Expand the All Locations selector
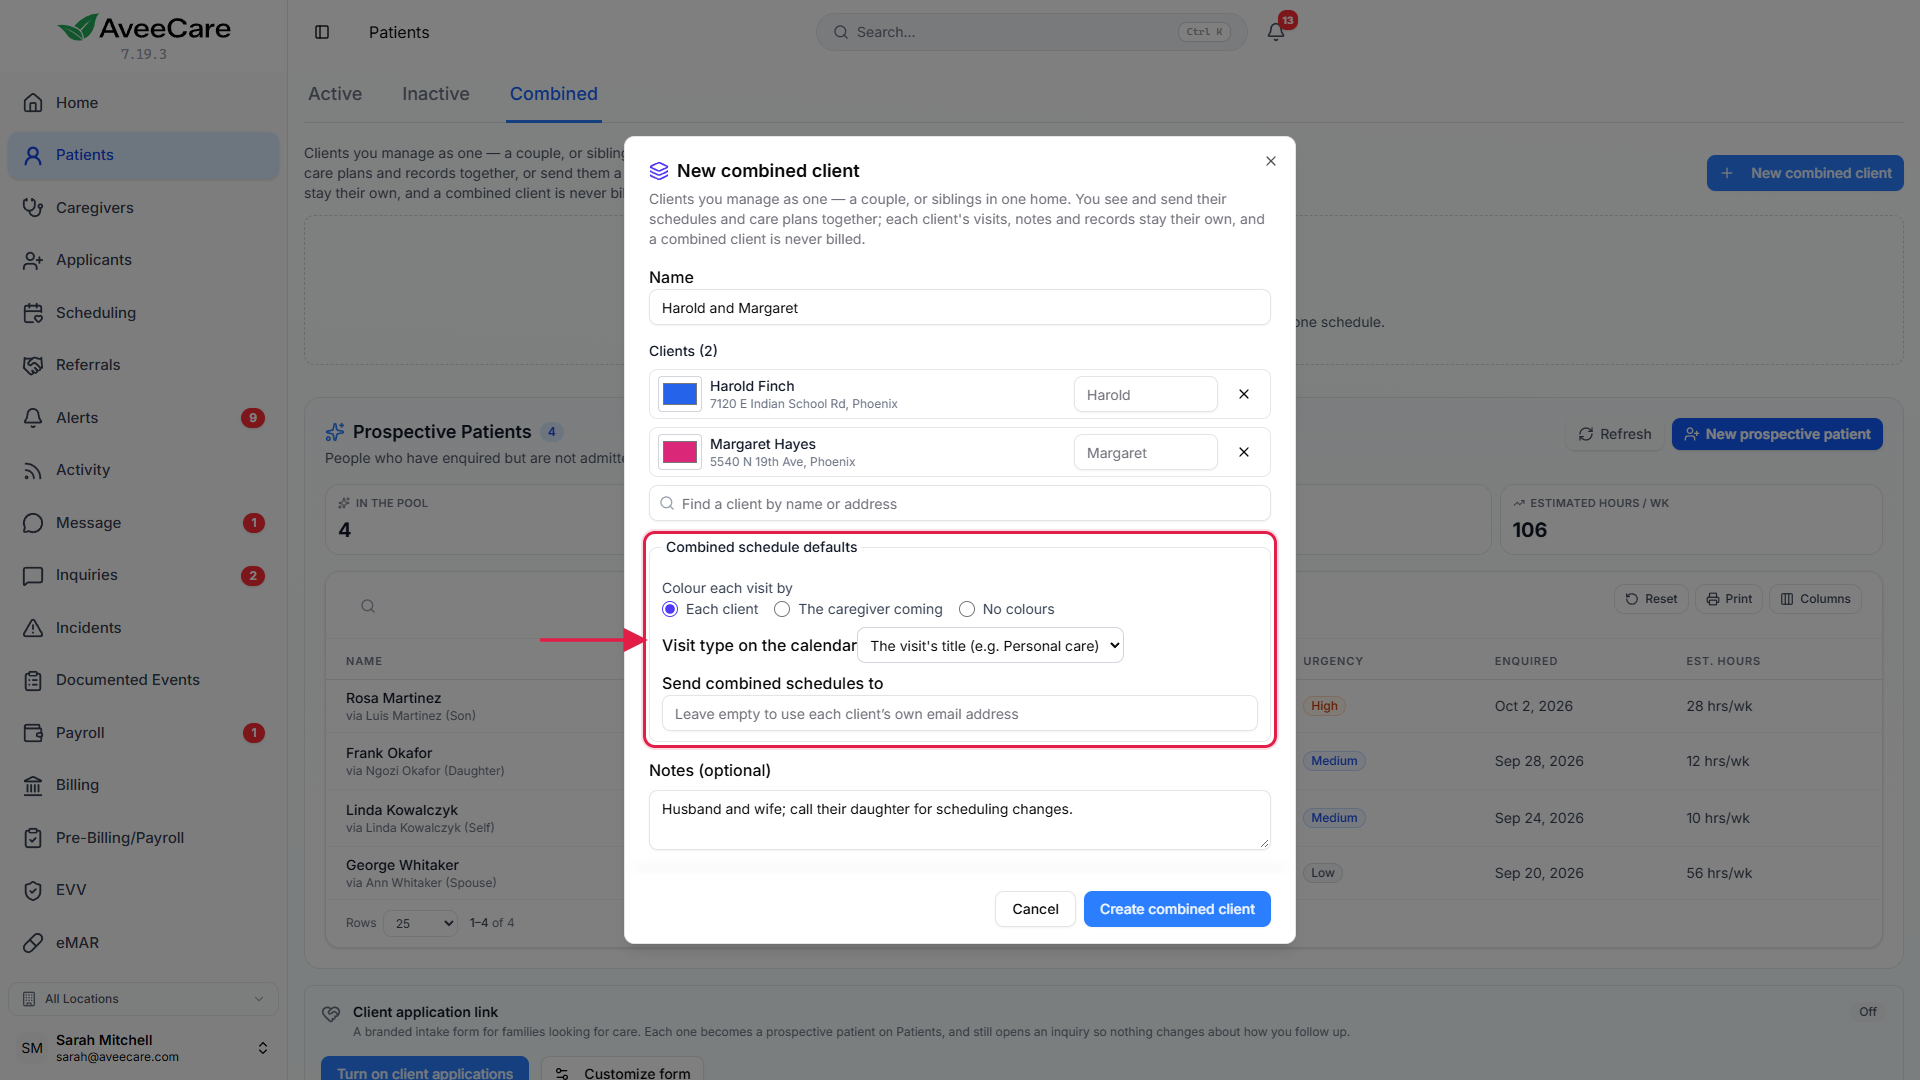 coord(143,999)
